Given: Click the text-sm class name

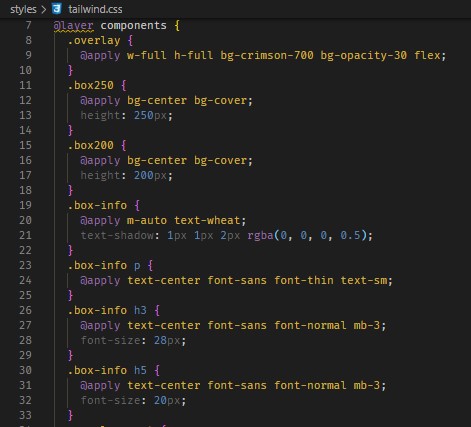Looking at the screenshot, I should [x=364, y=280].
